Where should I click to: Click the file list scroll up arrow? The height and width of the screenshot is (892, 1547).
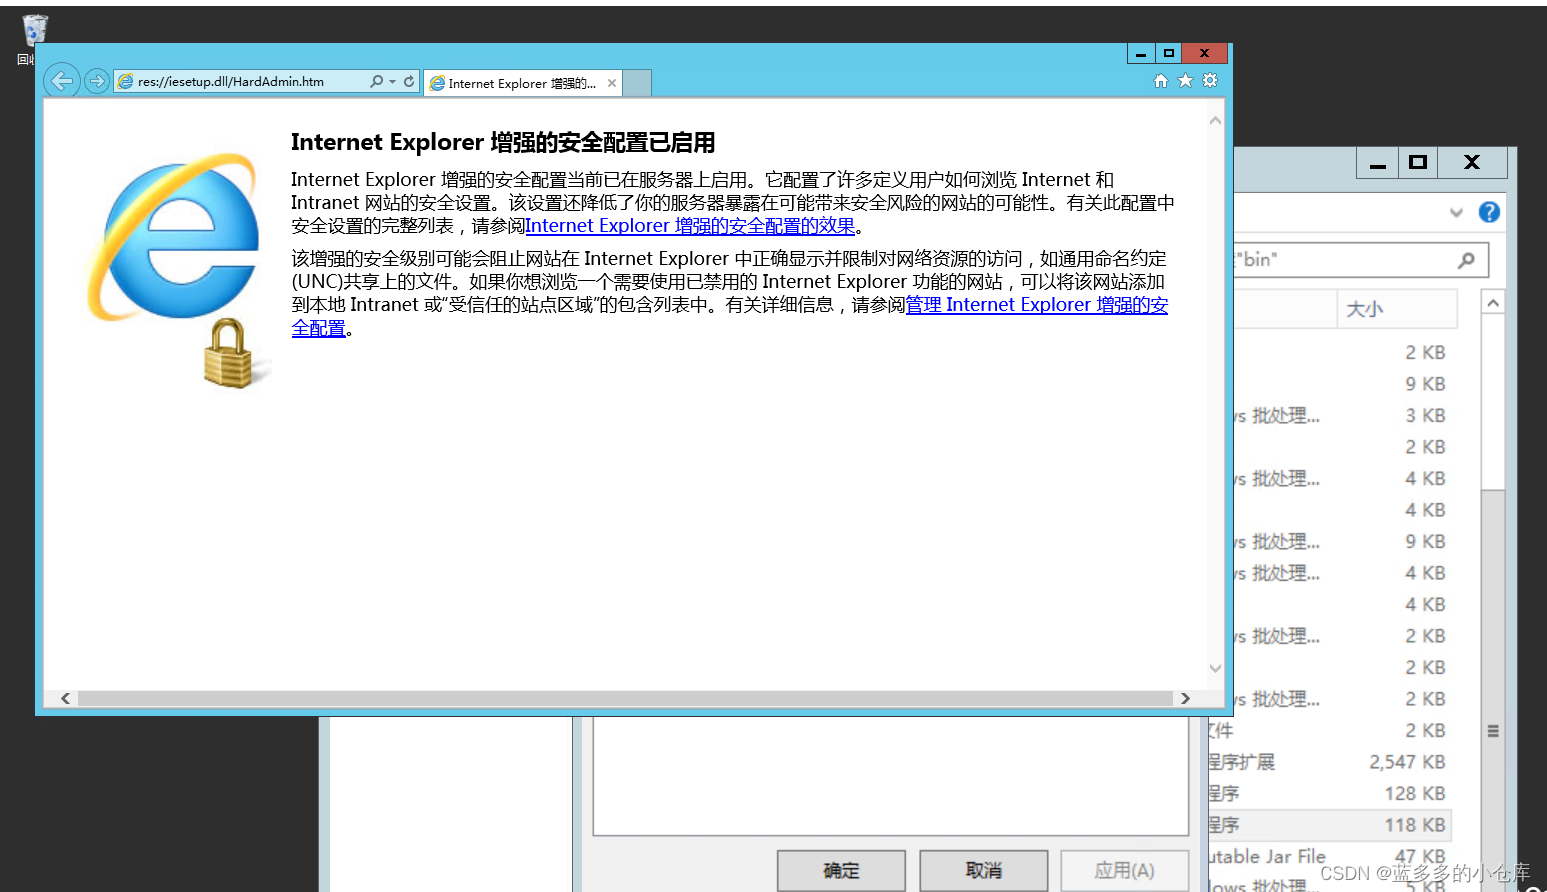(x=1493, y=303)
